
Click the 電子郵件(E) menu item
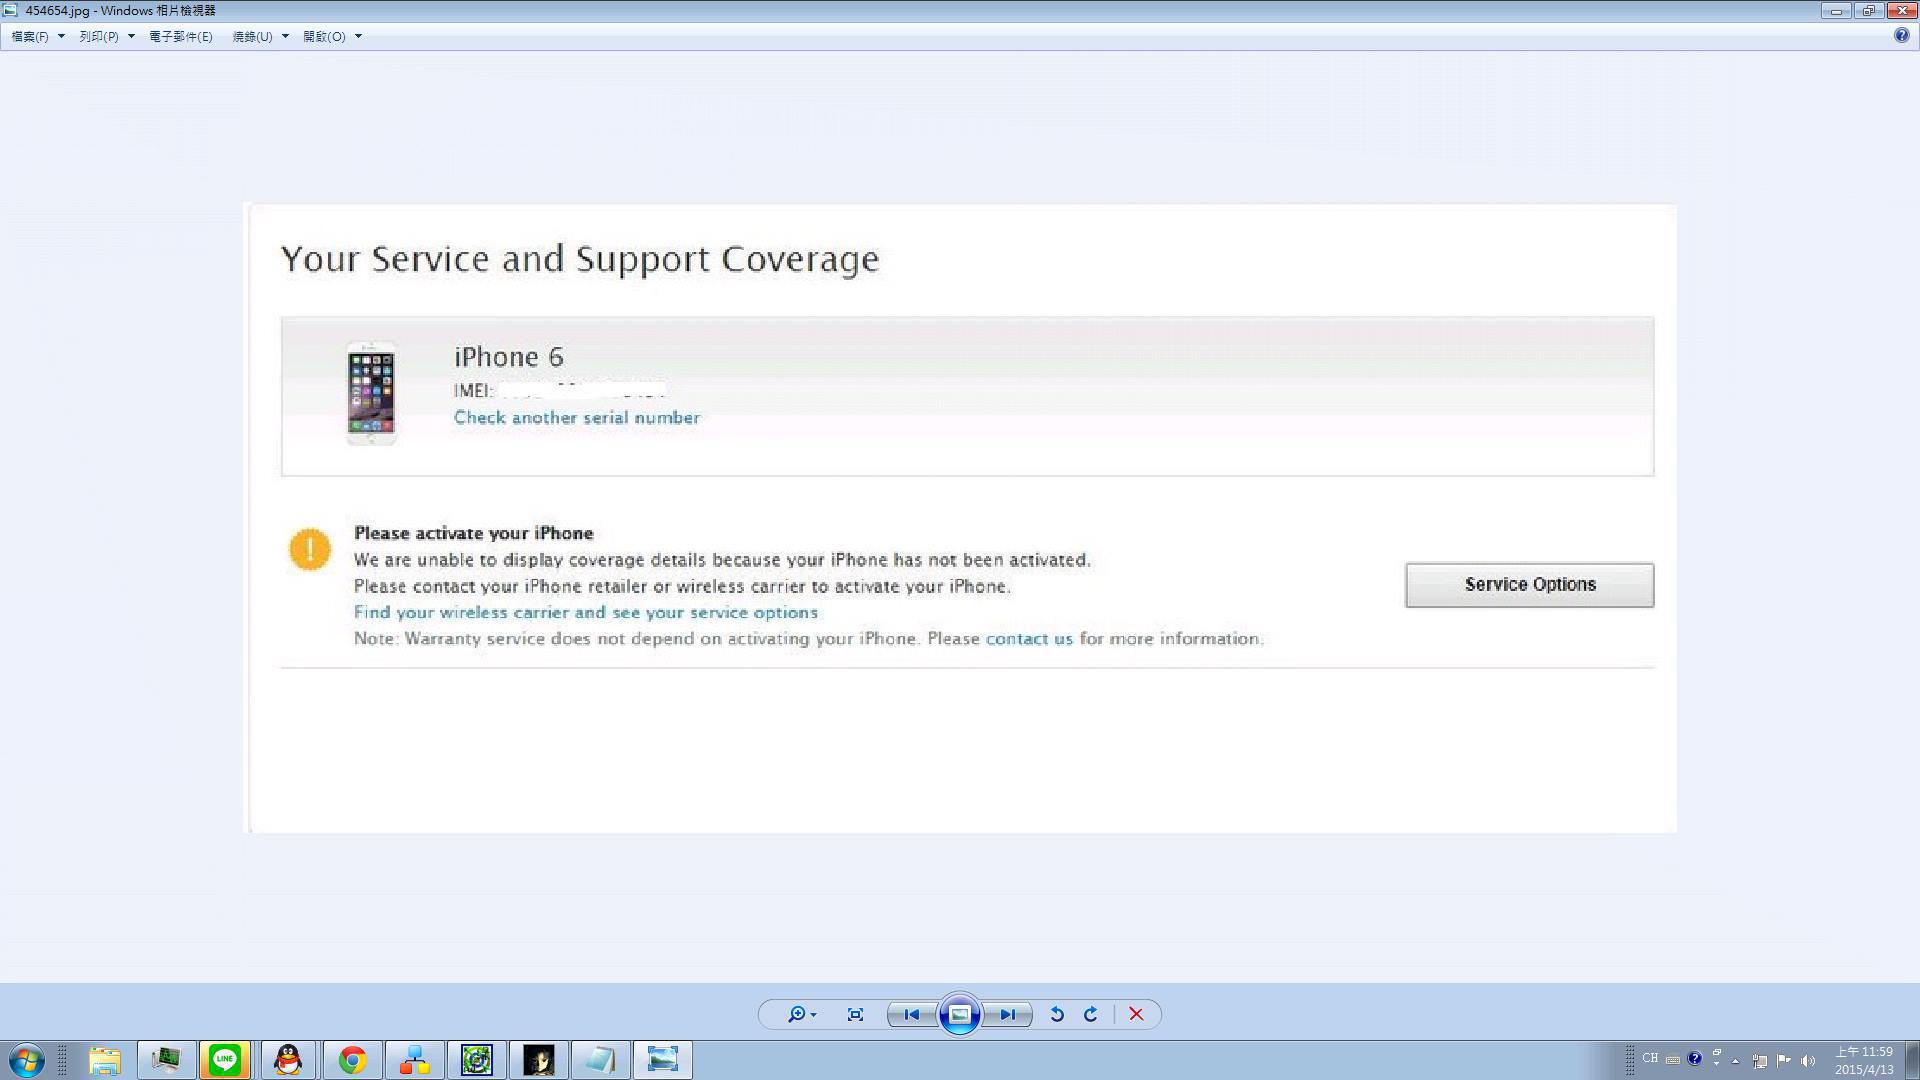(x=181, y=36)
